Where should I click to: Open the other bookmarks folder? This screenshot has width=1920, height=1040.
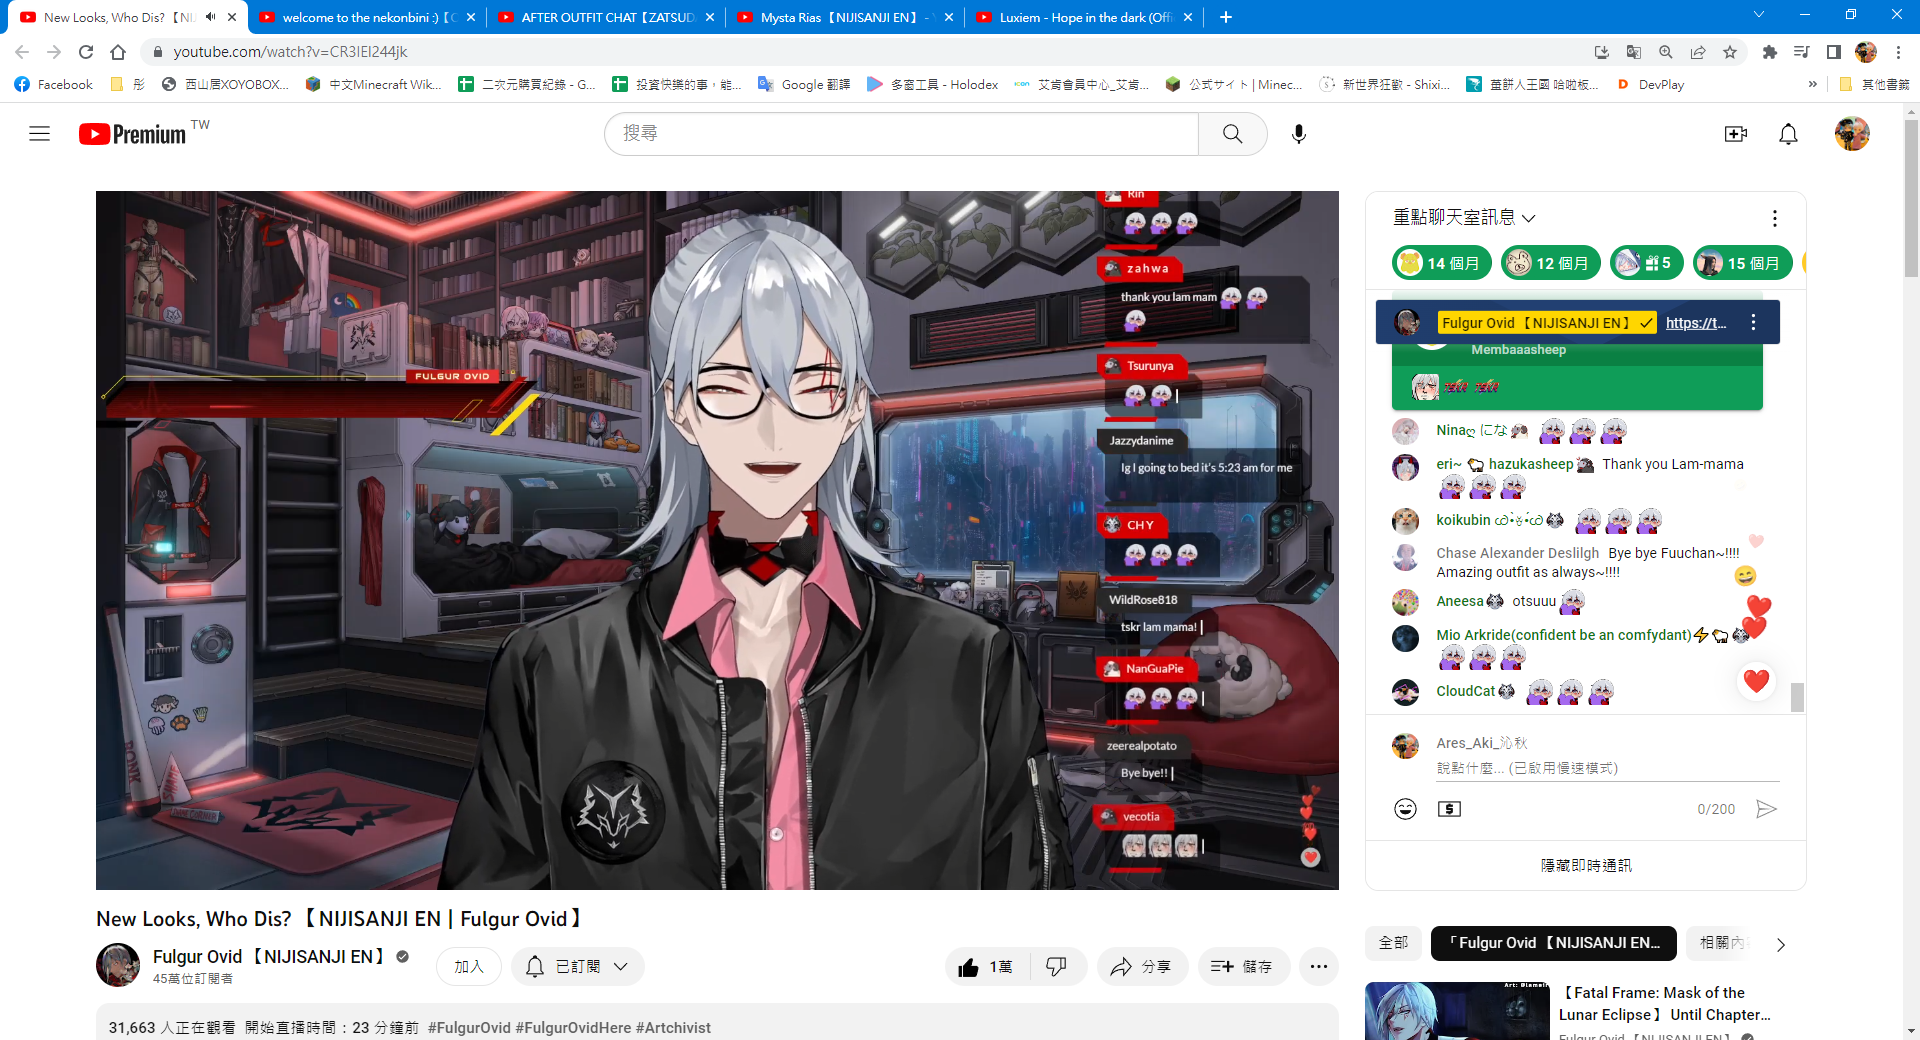(1874, 85)
